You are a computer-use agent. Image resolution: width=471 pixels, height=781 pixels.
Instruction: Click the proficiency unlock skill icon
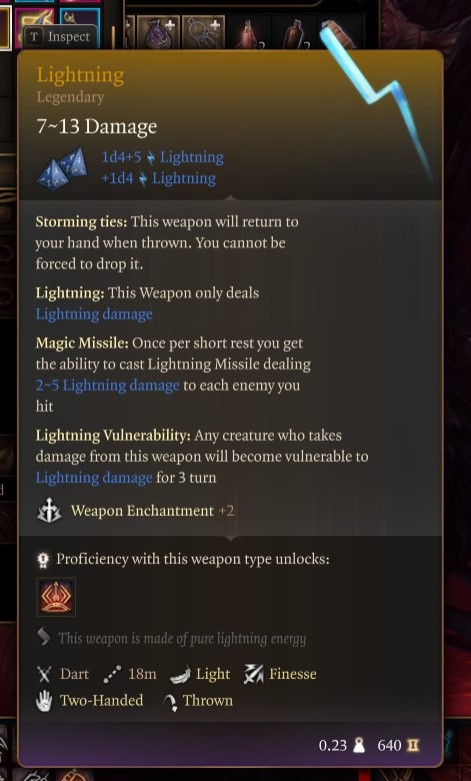click(56, 597)
